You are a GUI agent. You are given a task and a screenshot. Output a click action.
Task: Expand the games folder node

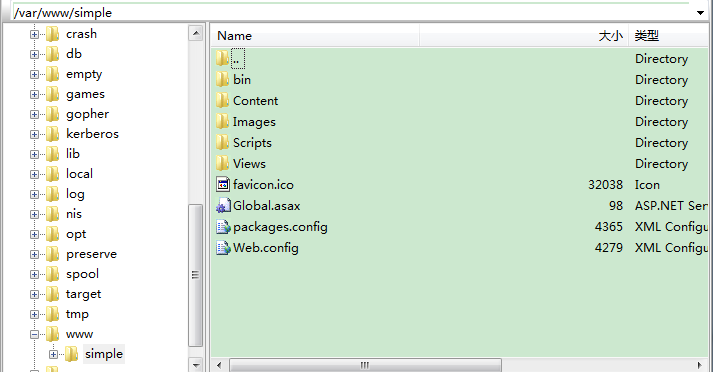tap(34, 94)
